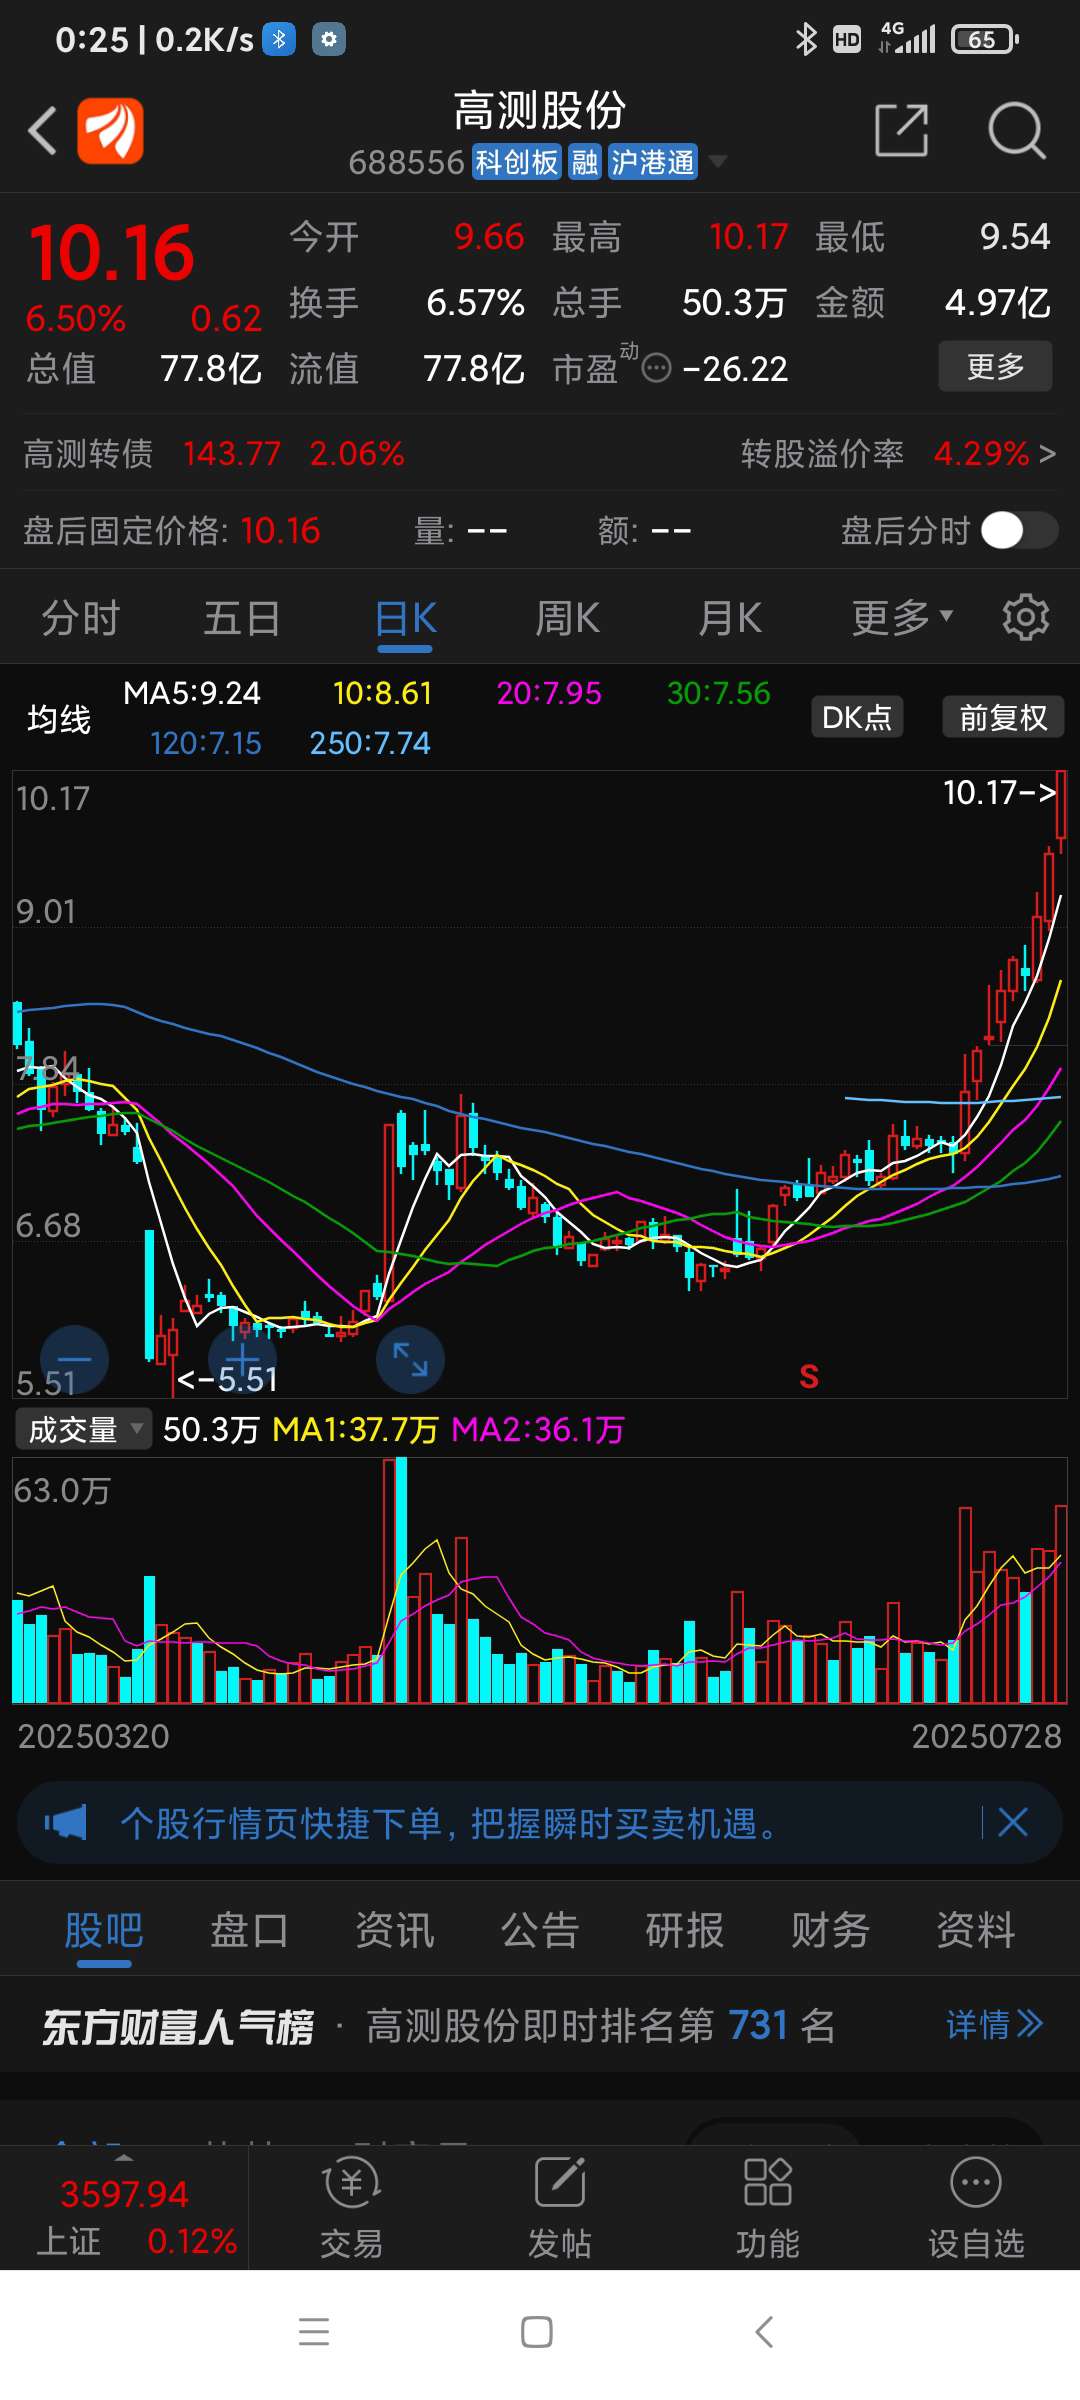Tap 科创板 tag

point(516,162)
